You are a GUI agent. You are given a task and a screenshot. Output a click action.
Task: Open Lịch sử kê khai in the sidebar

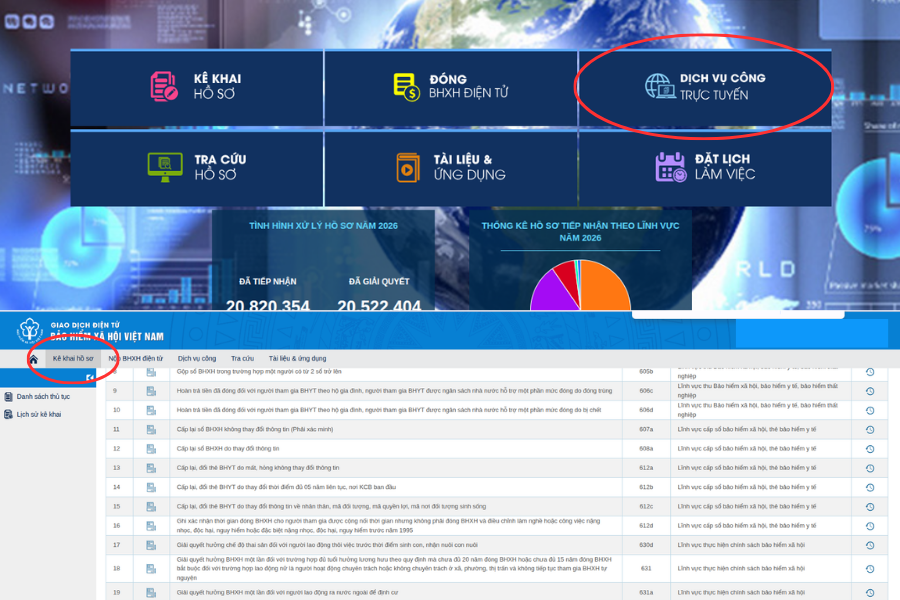click(33, 415)
